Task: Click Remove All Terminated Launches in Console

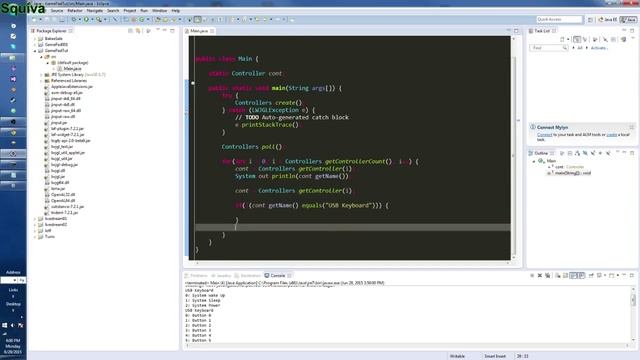Action: click(547, 276)
